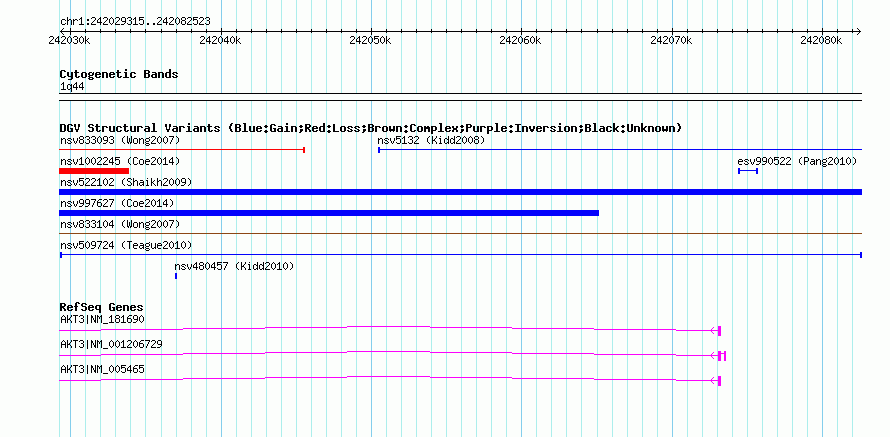Screen dimensions: 890x437
Task: Select nsv833104 (Wong2007) variant label
Action: pos(120,225)
